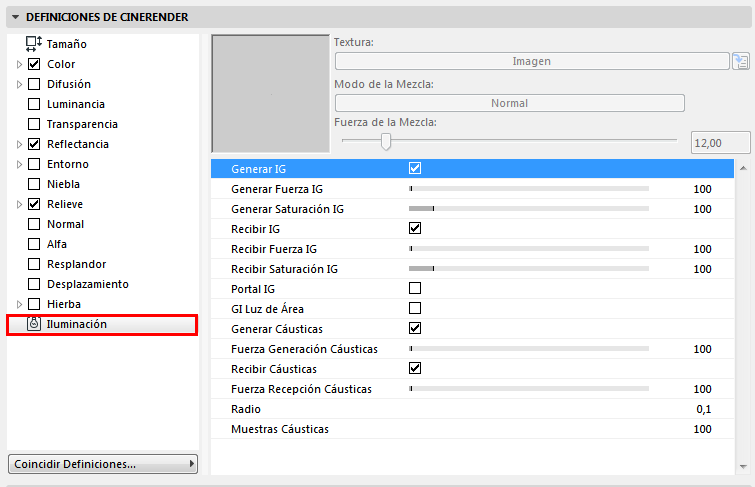Click the Imagen texture button
This screenshot has width=755, height=487.
click(531, 61)
